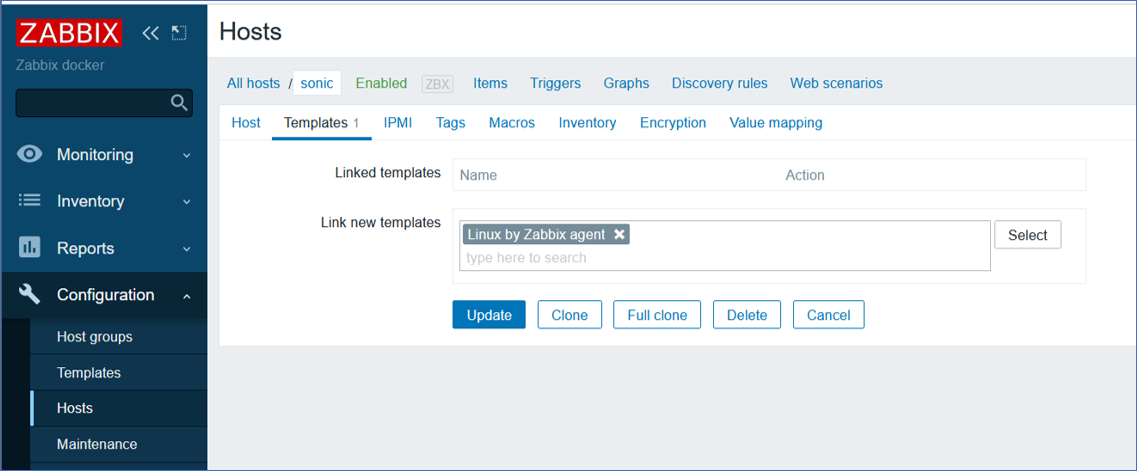Switch to the Macros tab

click(x=512, y=122)
